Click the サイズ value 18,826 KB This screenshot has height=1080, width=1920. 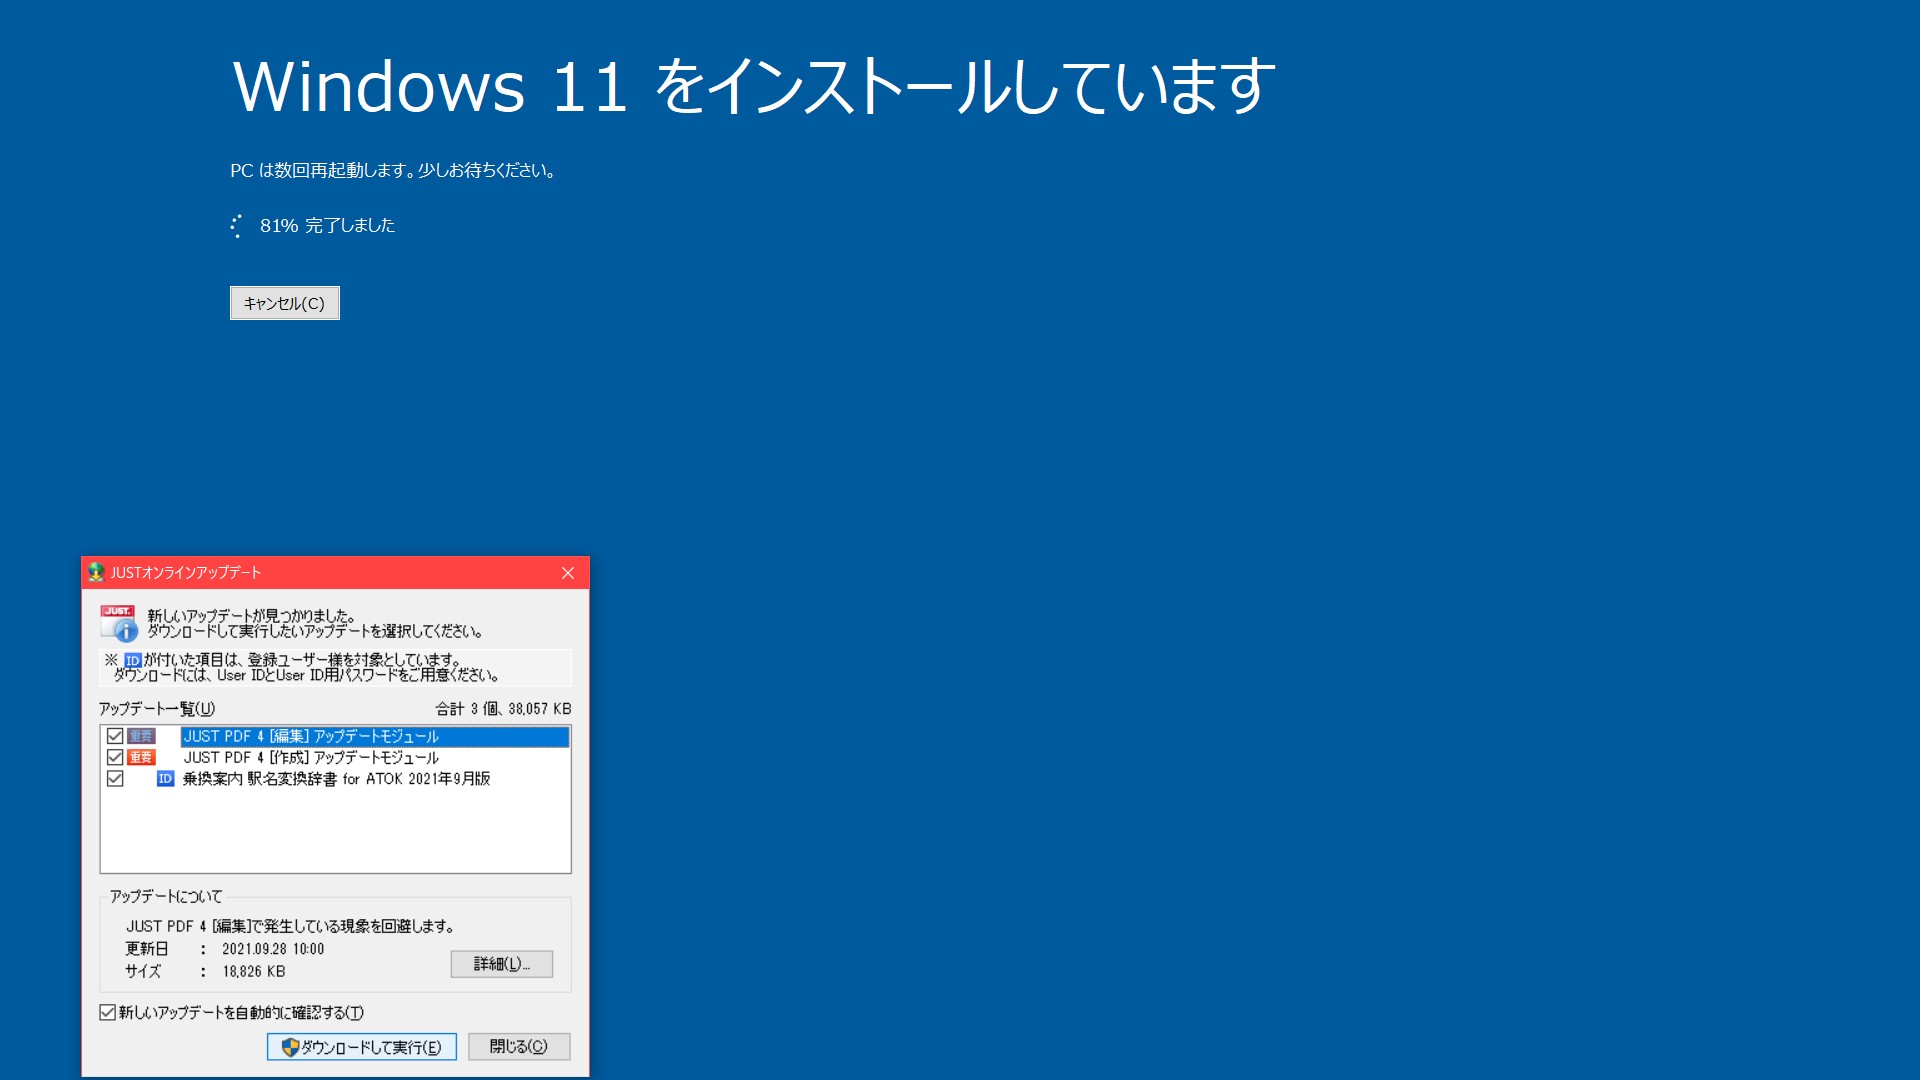pos(254,971)
